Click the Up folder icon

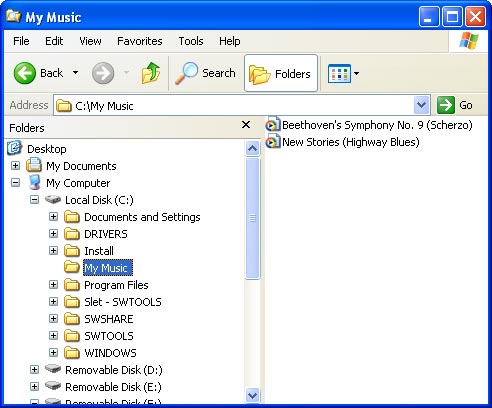[151, 73]
